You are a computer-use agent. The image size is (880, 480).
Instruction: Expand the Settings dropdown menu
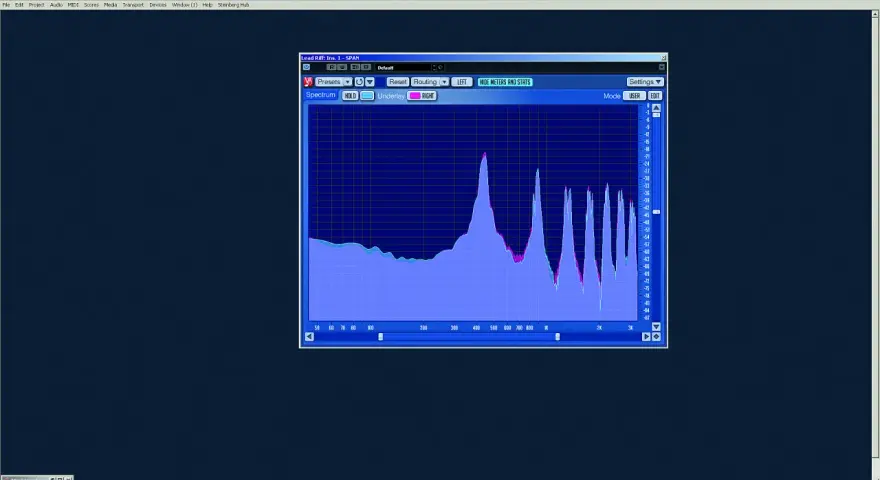coord(645,82)
